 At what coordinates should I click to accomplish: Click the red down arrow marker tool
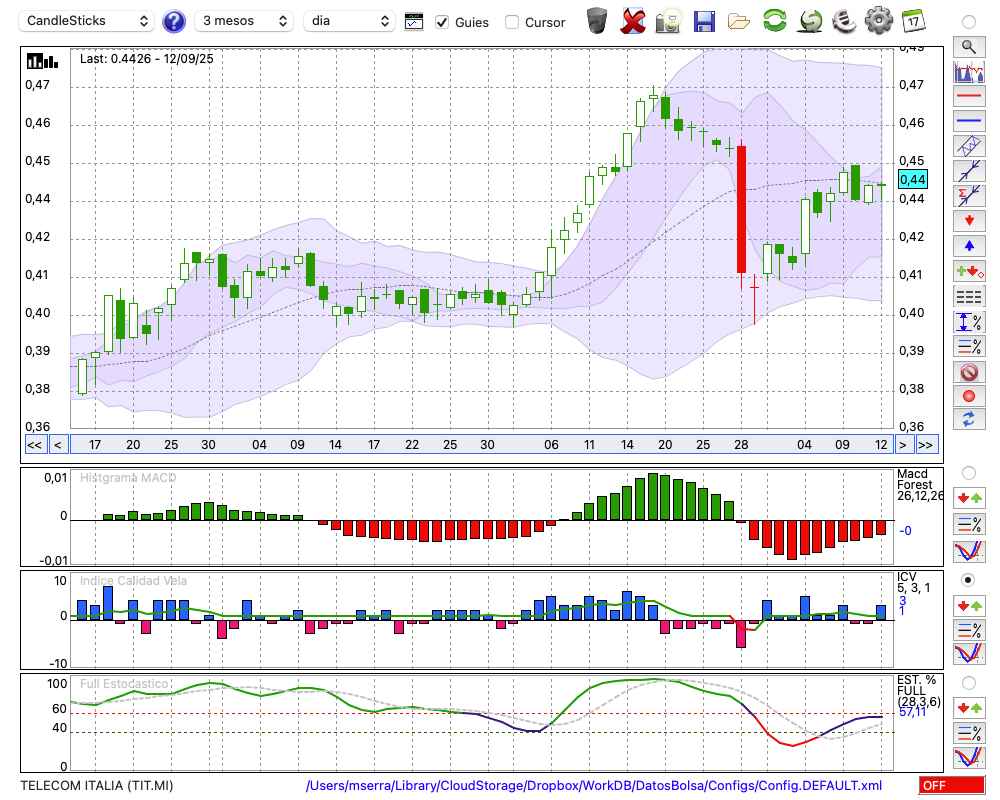point(969,221)
